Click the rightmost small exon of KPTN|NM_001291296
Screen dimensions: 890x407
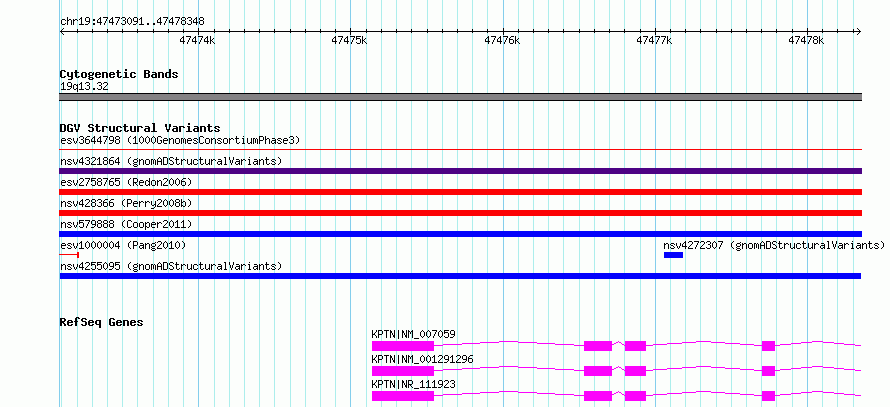pos(769,371)
